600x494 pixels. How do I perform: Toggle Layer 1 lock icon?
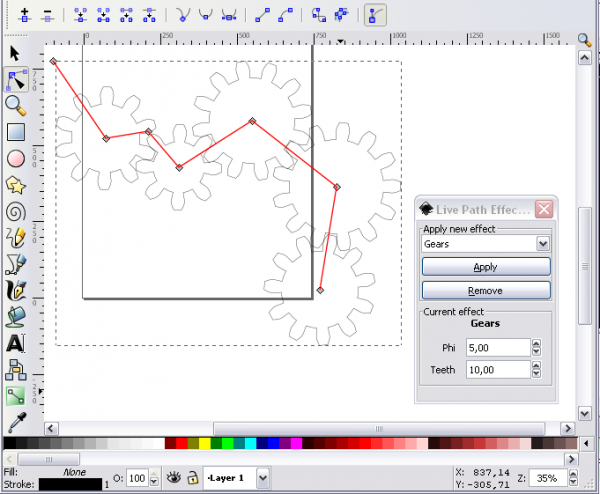(192, 478)
